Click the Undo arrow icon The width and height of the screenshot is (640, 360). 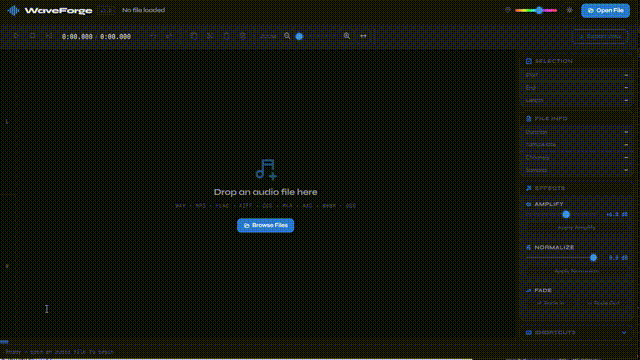click(x=152, y=36)
